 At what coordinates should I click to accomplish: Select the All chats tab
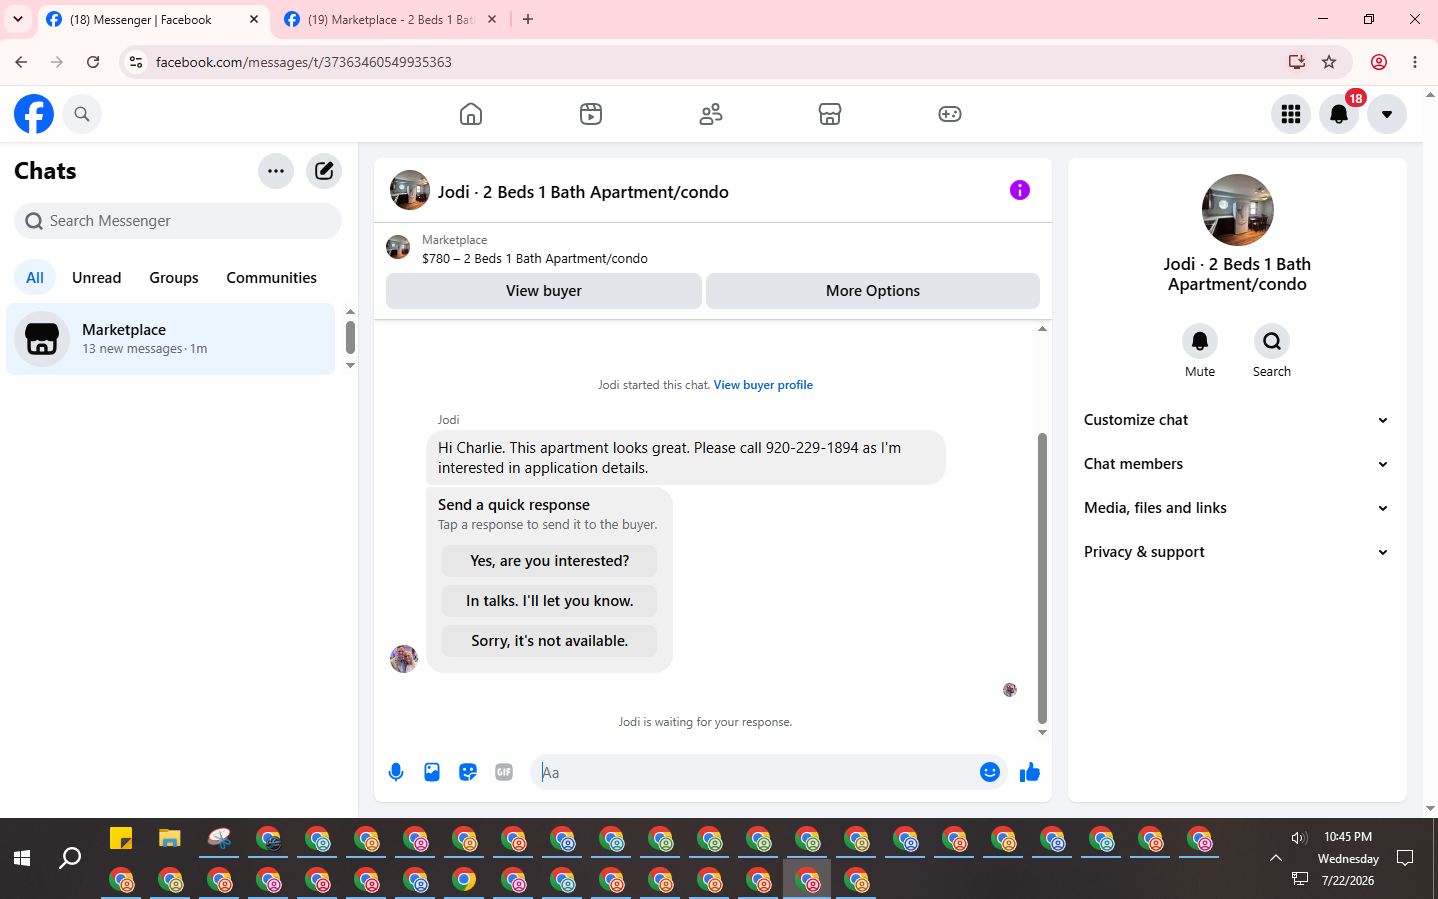35,278
